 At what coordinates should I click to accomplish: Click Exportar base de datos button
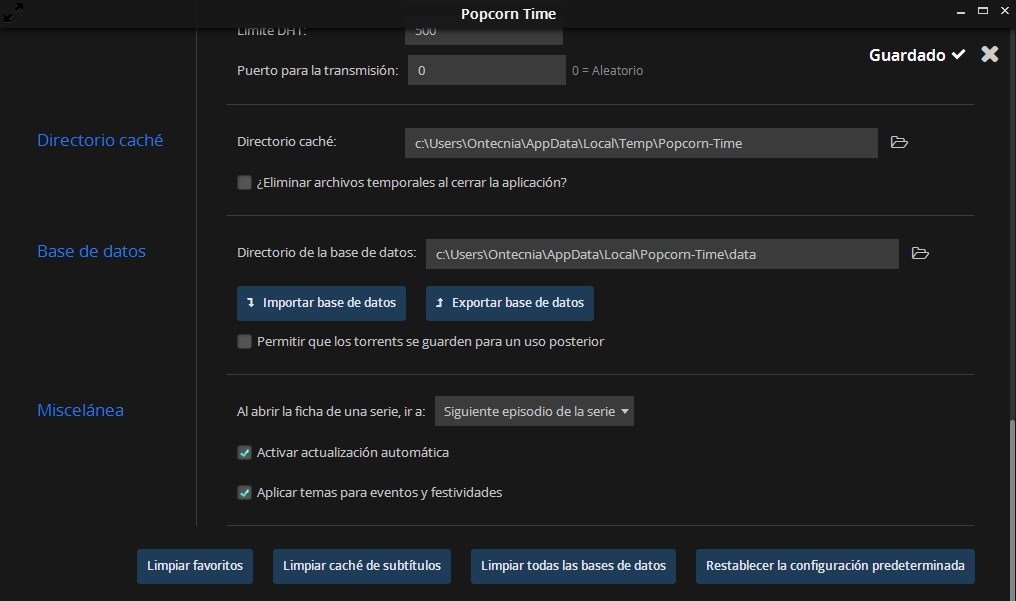(509, 303)
